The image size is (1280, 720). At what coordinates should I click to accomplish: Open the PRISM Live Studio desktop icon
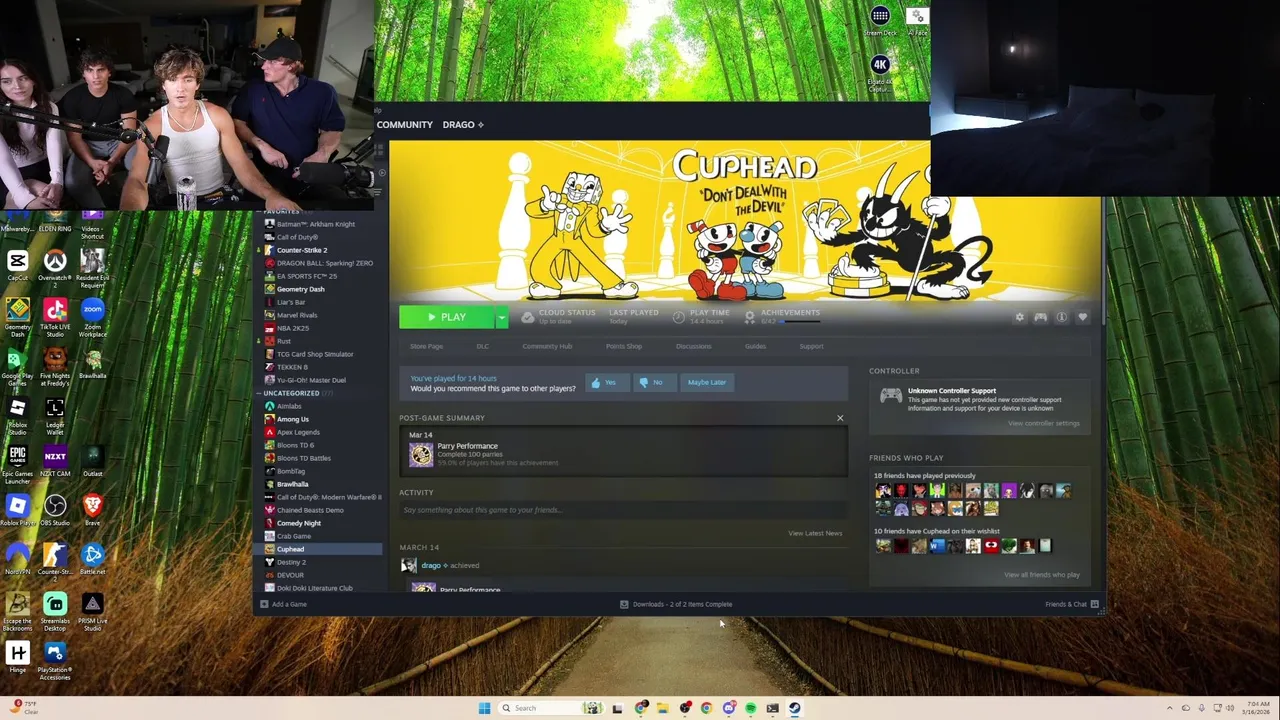coord(92,612)
